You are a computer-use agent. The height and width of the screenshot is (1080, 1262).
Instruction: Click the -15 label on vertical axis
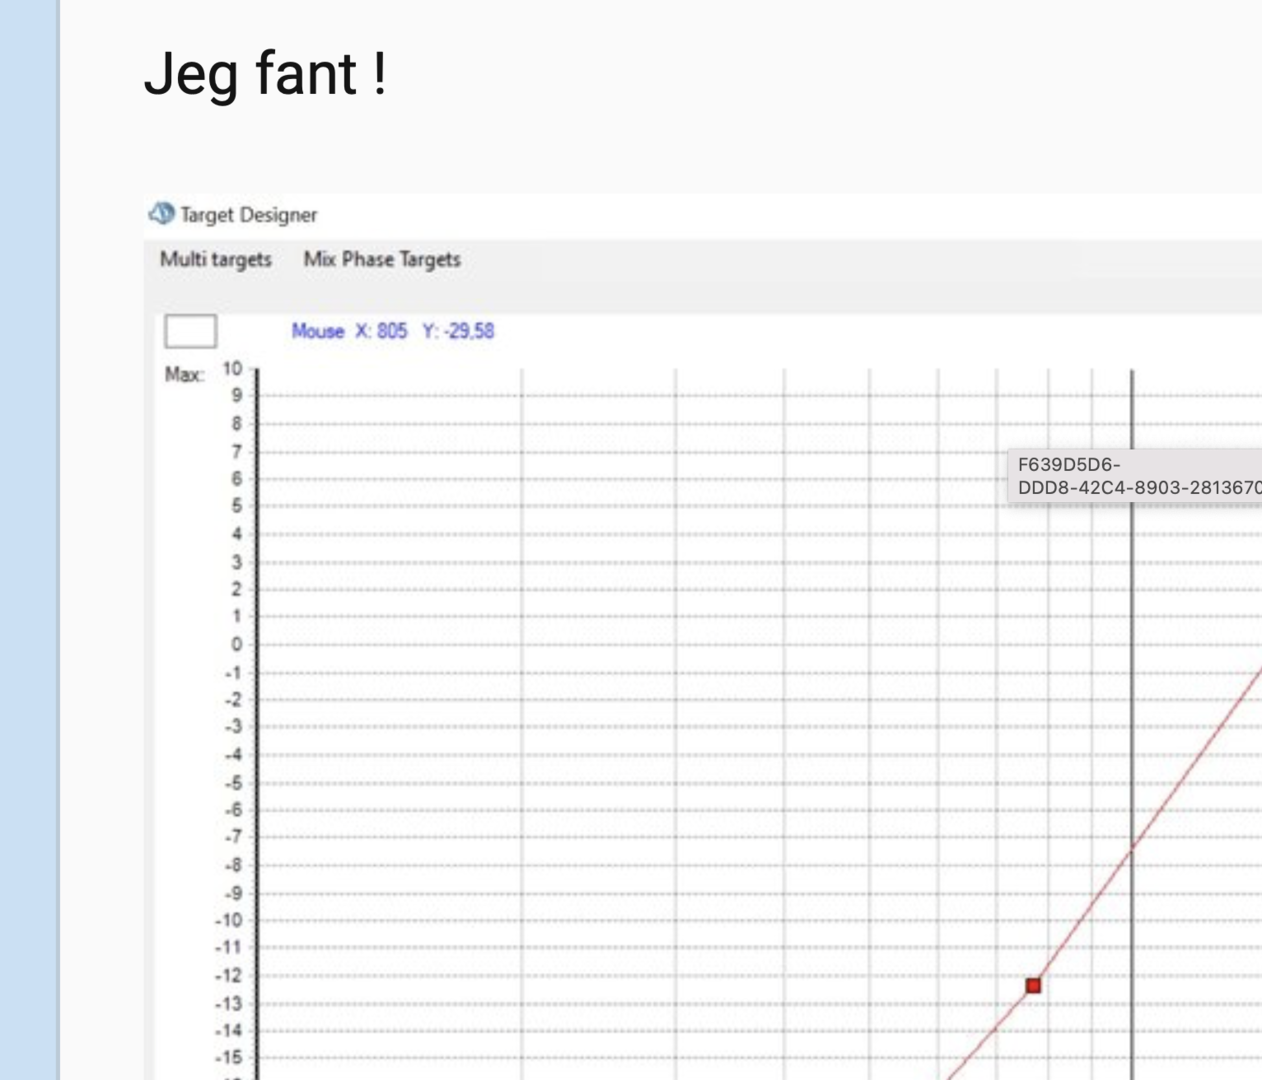point(229,1058)
